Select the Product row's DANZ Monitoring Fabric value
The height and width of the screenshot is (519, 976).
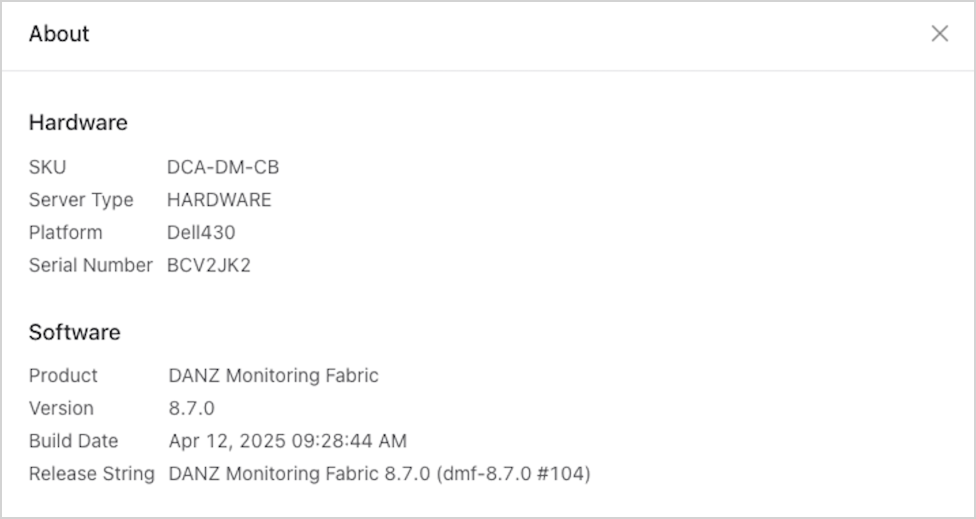273,376
